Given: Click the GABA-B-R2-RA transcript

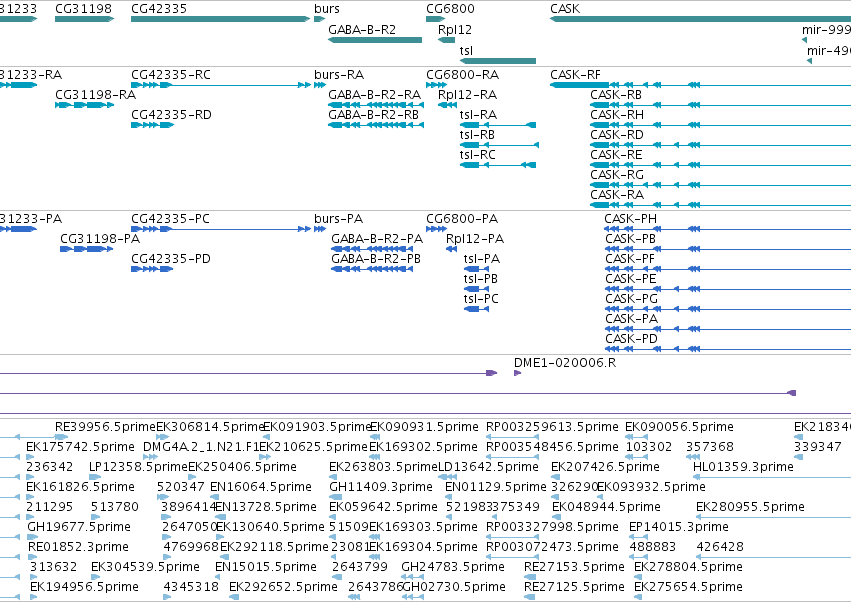Looking at the screenshot, I should pos(376,105).
